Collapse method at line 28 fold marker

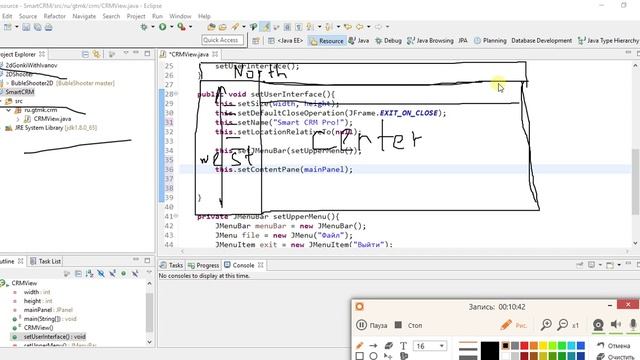tap(176, 94)
